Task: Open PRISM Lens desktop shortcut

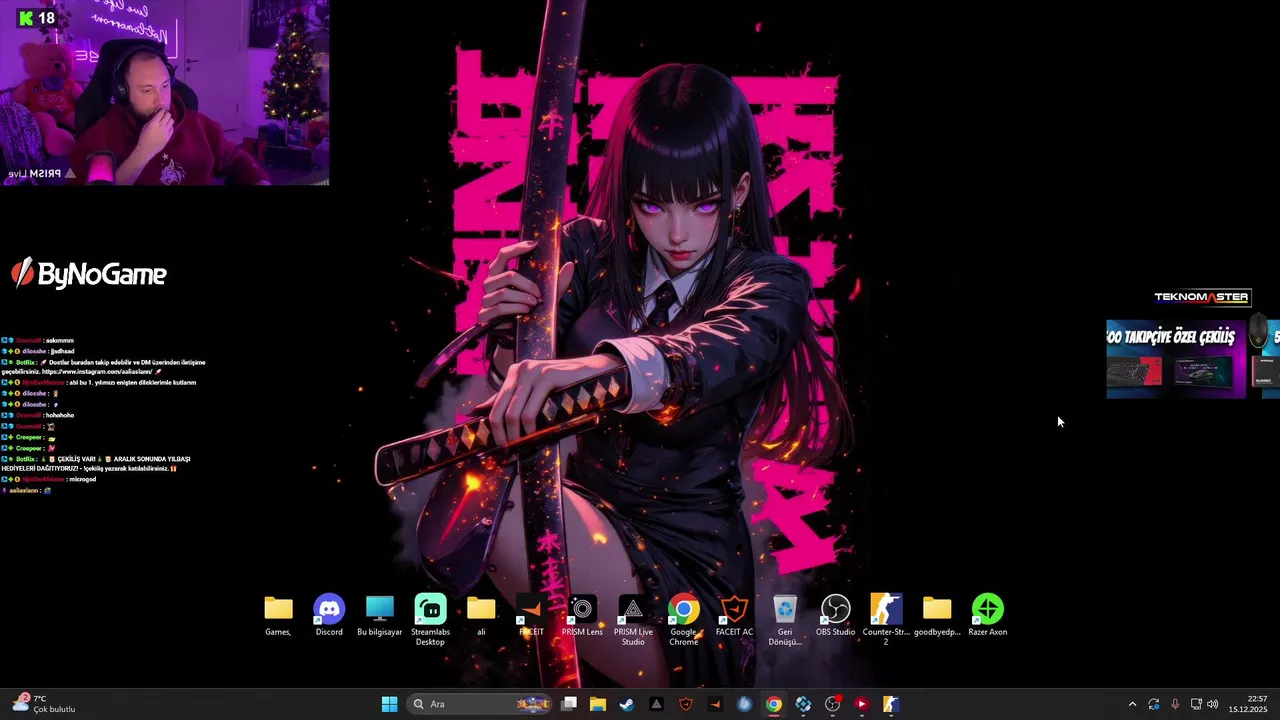Action: pos(582,615)
